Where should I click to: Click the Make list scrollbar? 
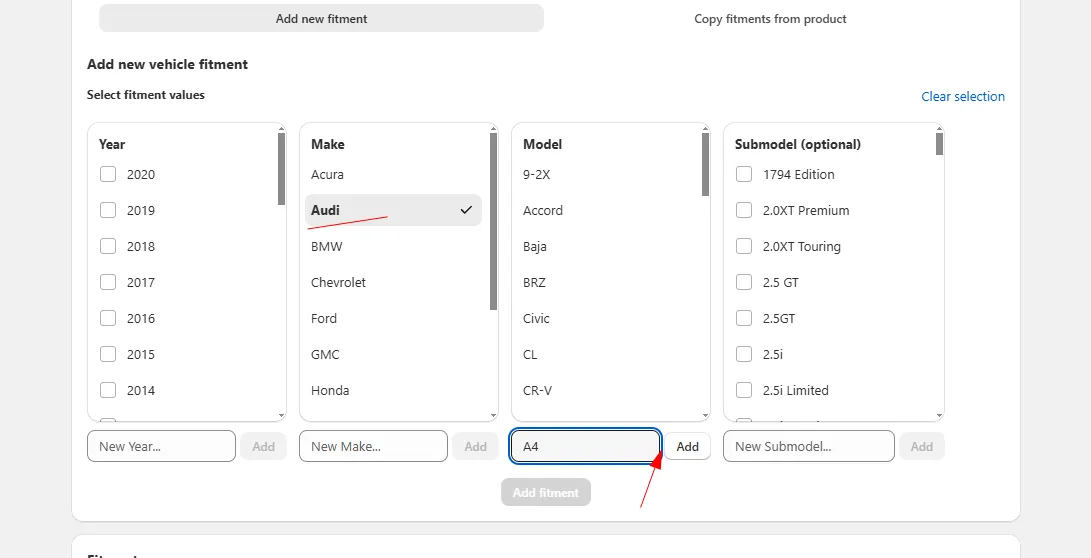[x=493, y=220]
